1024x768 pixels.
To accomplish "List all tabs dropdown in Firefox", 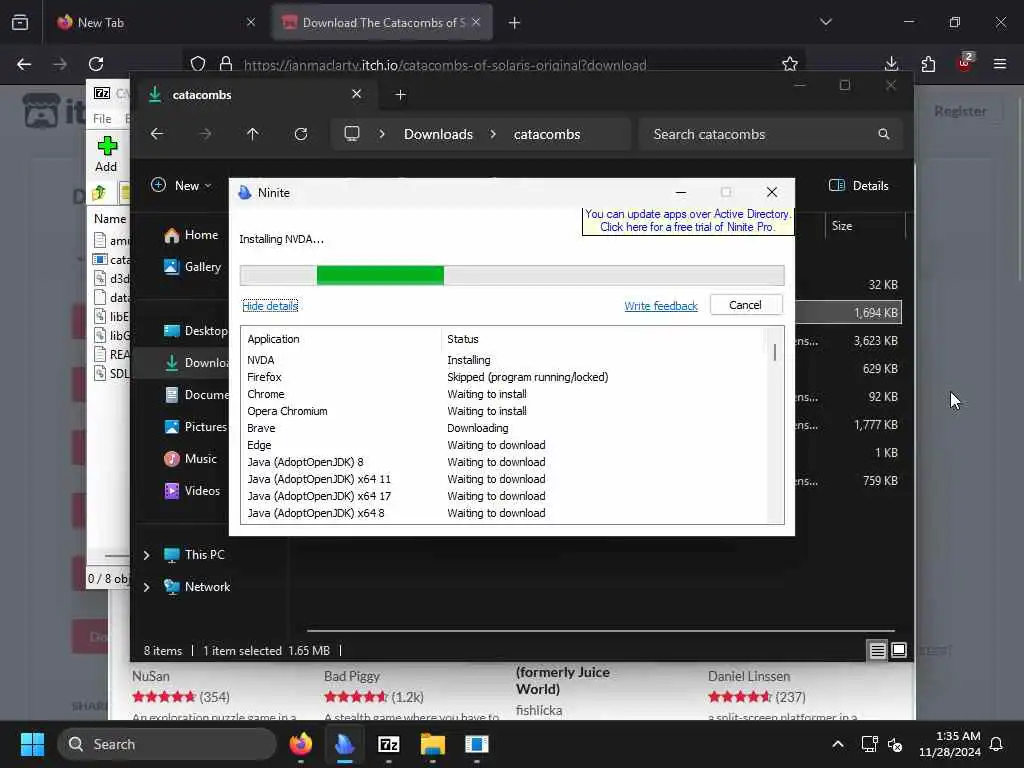I will (x=825, y=22).
